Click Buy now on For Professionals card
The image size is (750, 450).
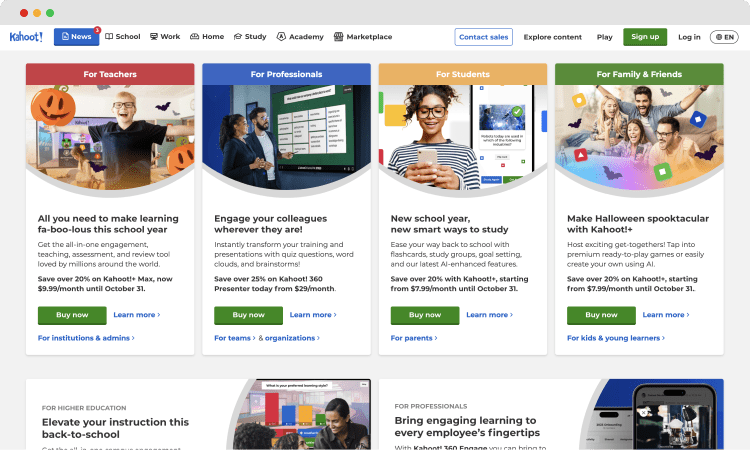tap(249, 315)
